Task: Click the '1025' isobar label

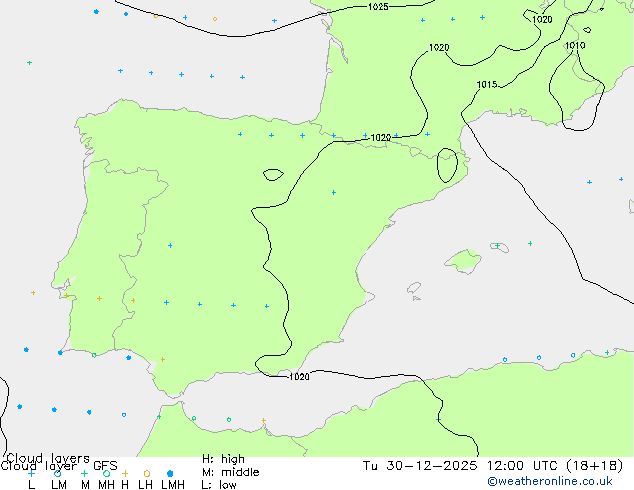Action: (378, 6)
